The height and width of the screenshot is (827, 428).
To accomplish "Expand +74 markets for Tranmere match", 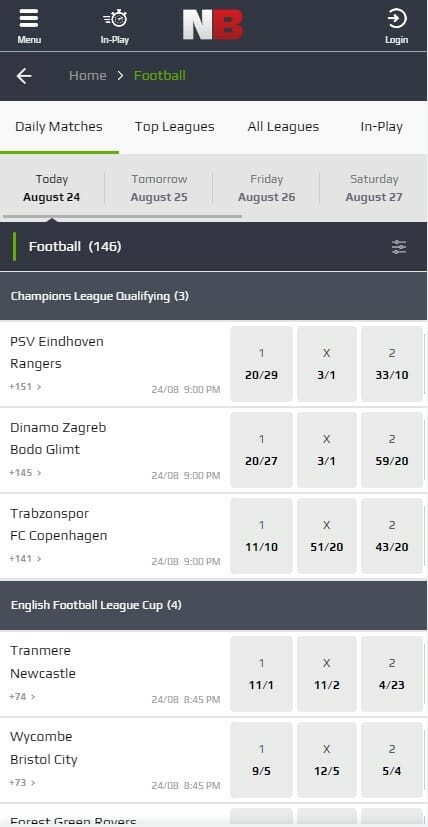I will coord(23,697).
